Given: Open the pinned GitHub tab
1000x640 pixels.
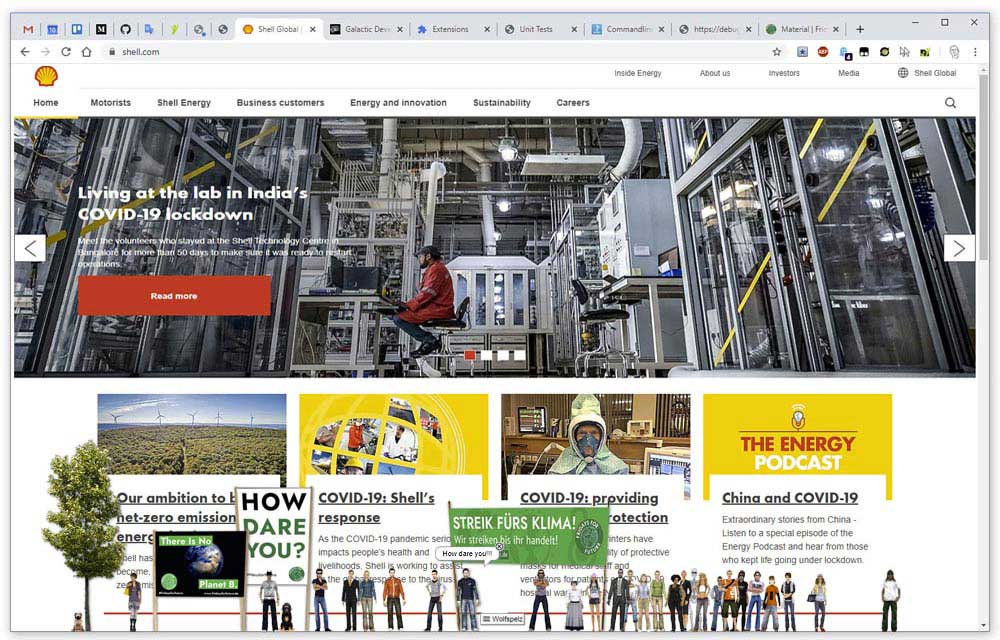Looking at the screenshot, I should 125,29.
